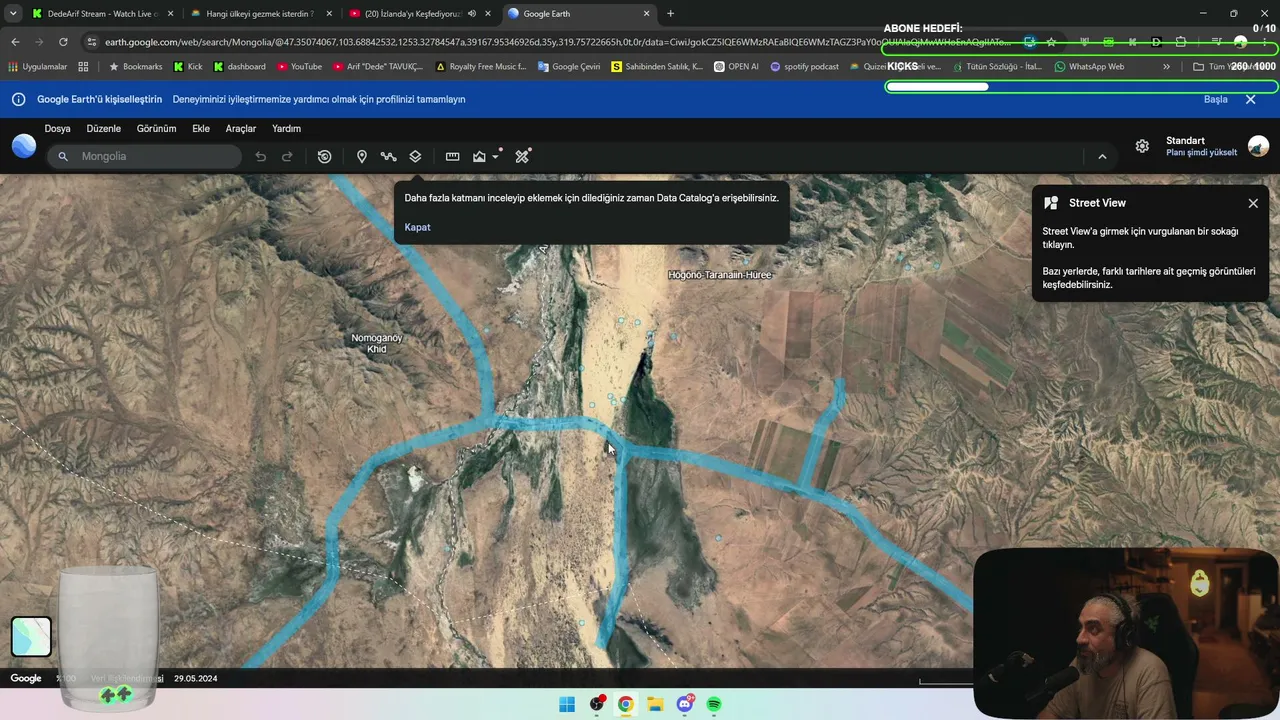This screenshot has width=1280, height=720.
Task: Expand the imagery tool dropdown arrow
Action: click(495, 157)
